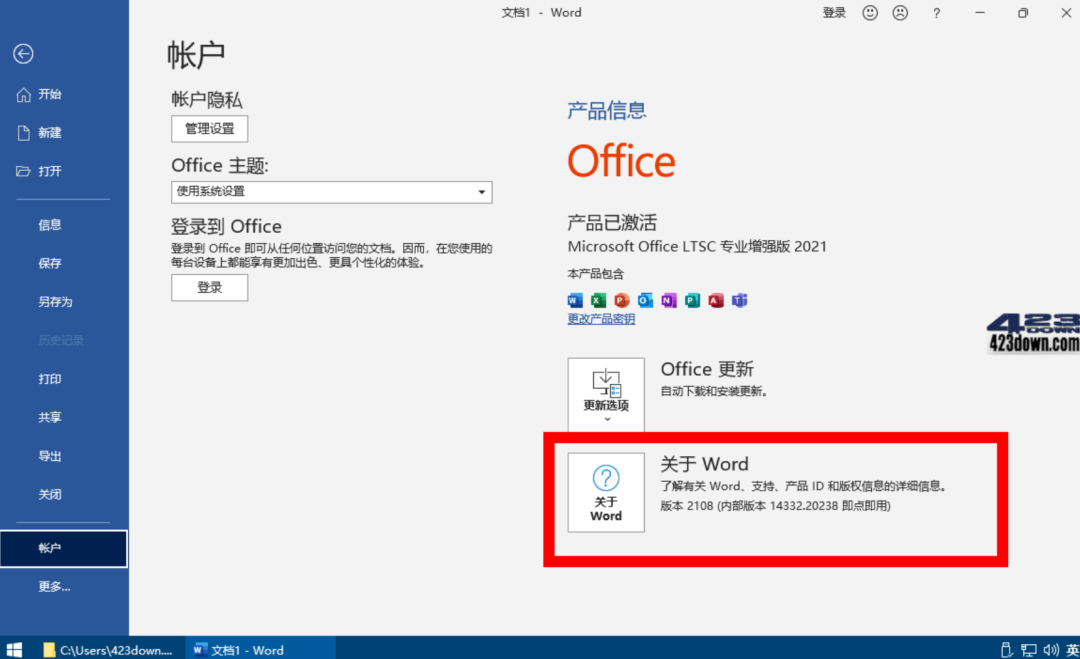Minimize the Word window
This screenshot has width=1080, height=659.
click(980, 13)
